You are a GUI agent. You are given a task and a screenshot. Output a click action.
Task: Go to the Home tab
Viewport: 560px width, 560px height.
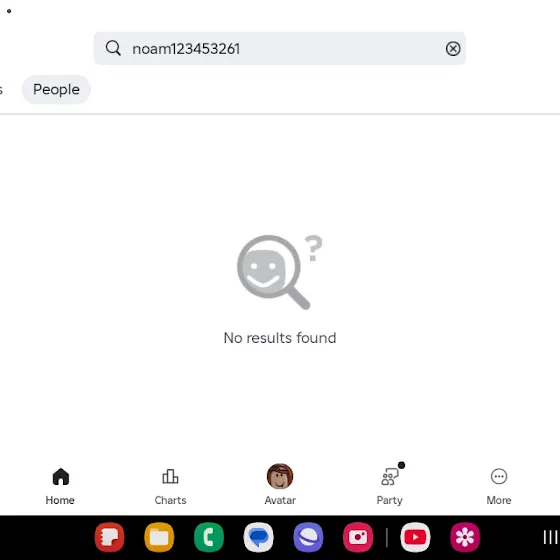click(60, 486)
